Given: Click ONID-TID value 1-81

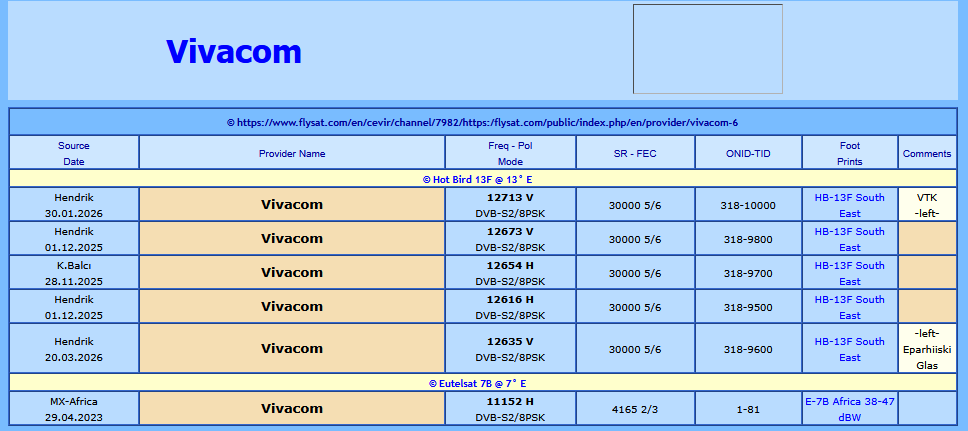Looking at the screenshot, I should [x=748, y=409].
